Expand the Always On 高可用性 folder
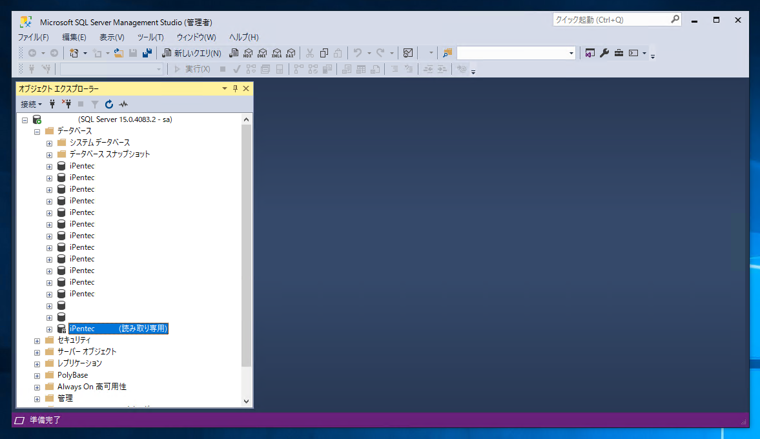This screenshot has width=760, height=439. click(37, 387)
